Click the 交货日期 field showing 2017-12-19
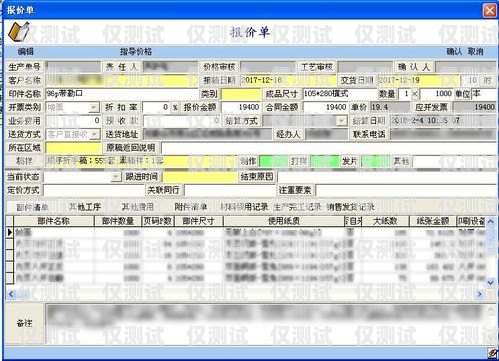 [419, 80]
